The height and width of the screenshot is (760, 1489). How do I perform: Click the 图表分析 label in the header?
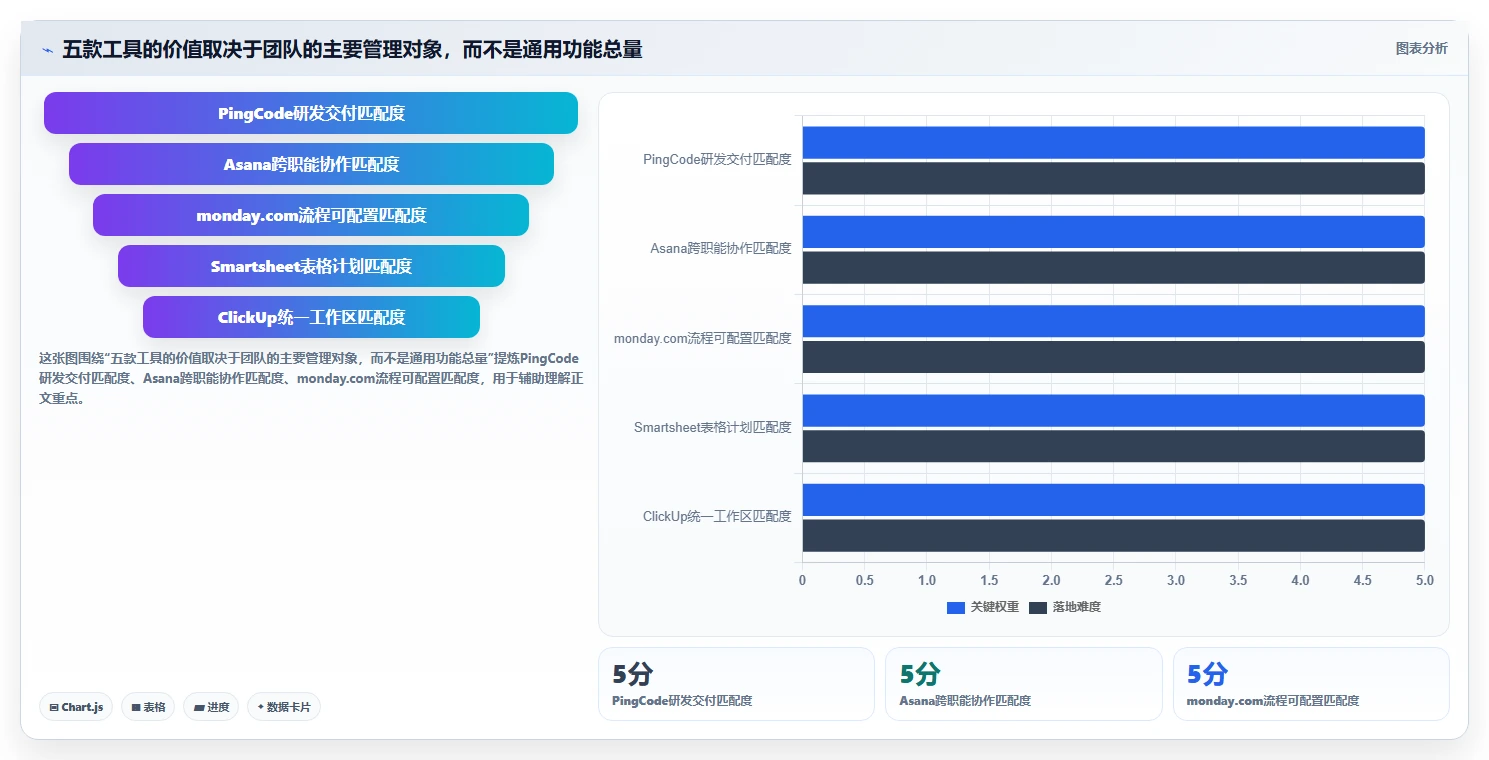tap(1421, 49)
